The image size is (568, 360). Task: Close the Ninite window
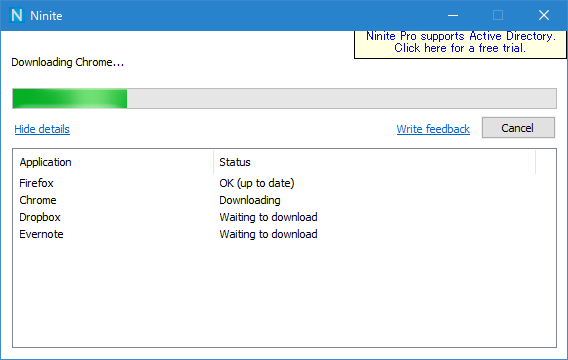[544, 15]
